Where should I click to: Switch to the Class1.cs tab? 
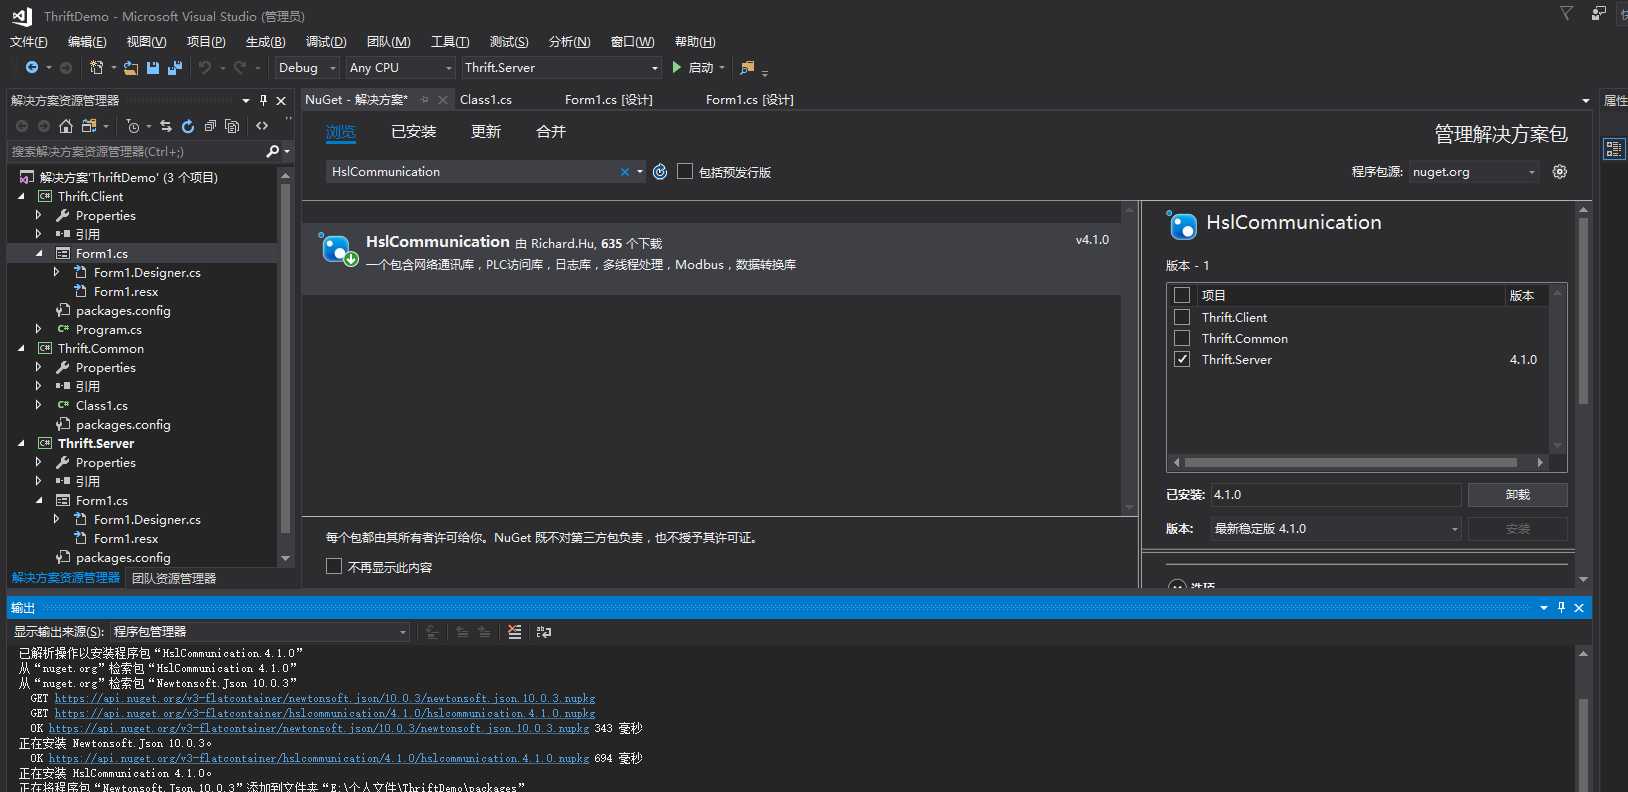[x=486, y=100]
